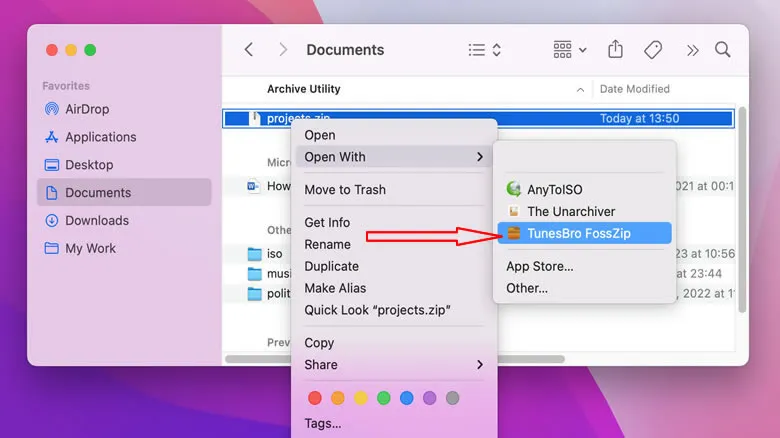Choose Tags... in context menu
This screenshot has height=438, width=780.
(394, 424)
